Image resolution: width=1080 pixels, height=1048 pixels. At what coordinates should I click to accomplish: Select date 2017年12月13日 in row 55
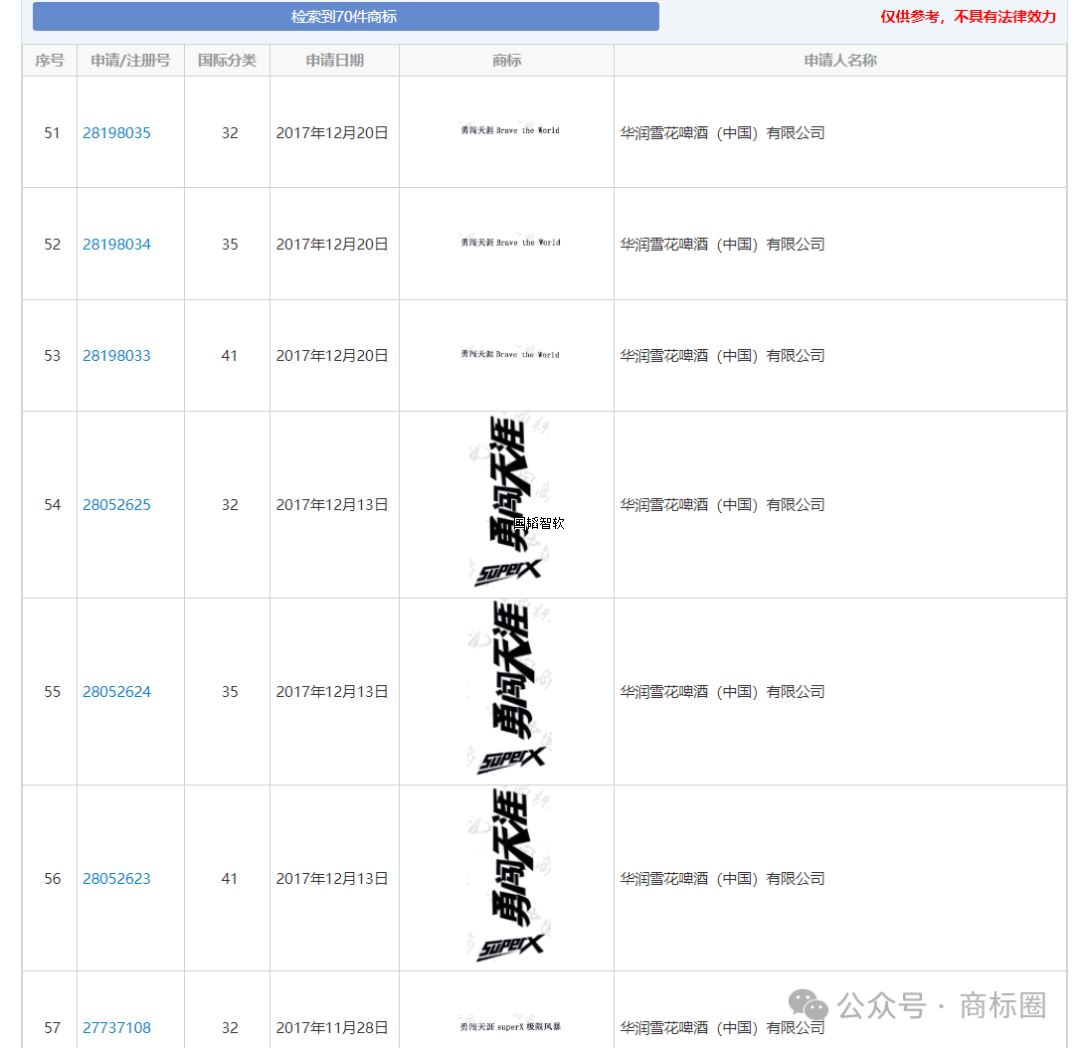(x=332, y=692)
